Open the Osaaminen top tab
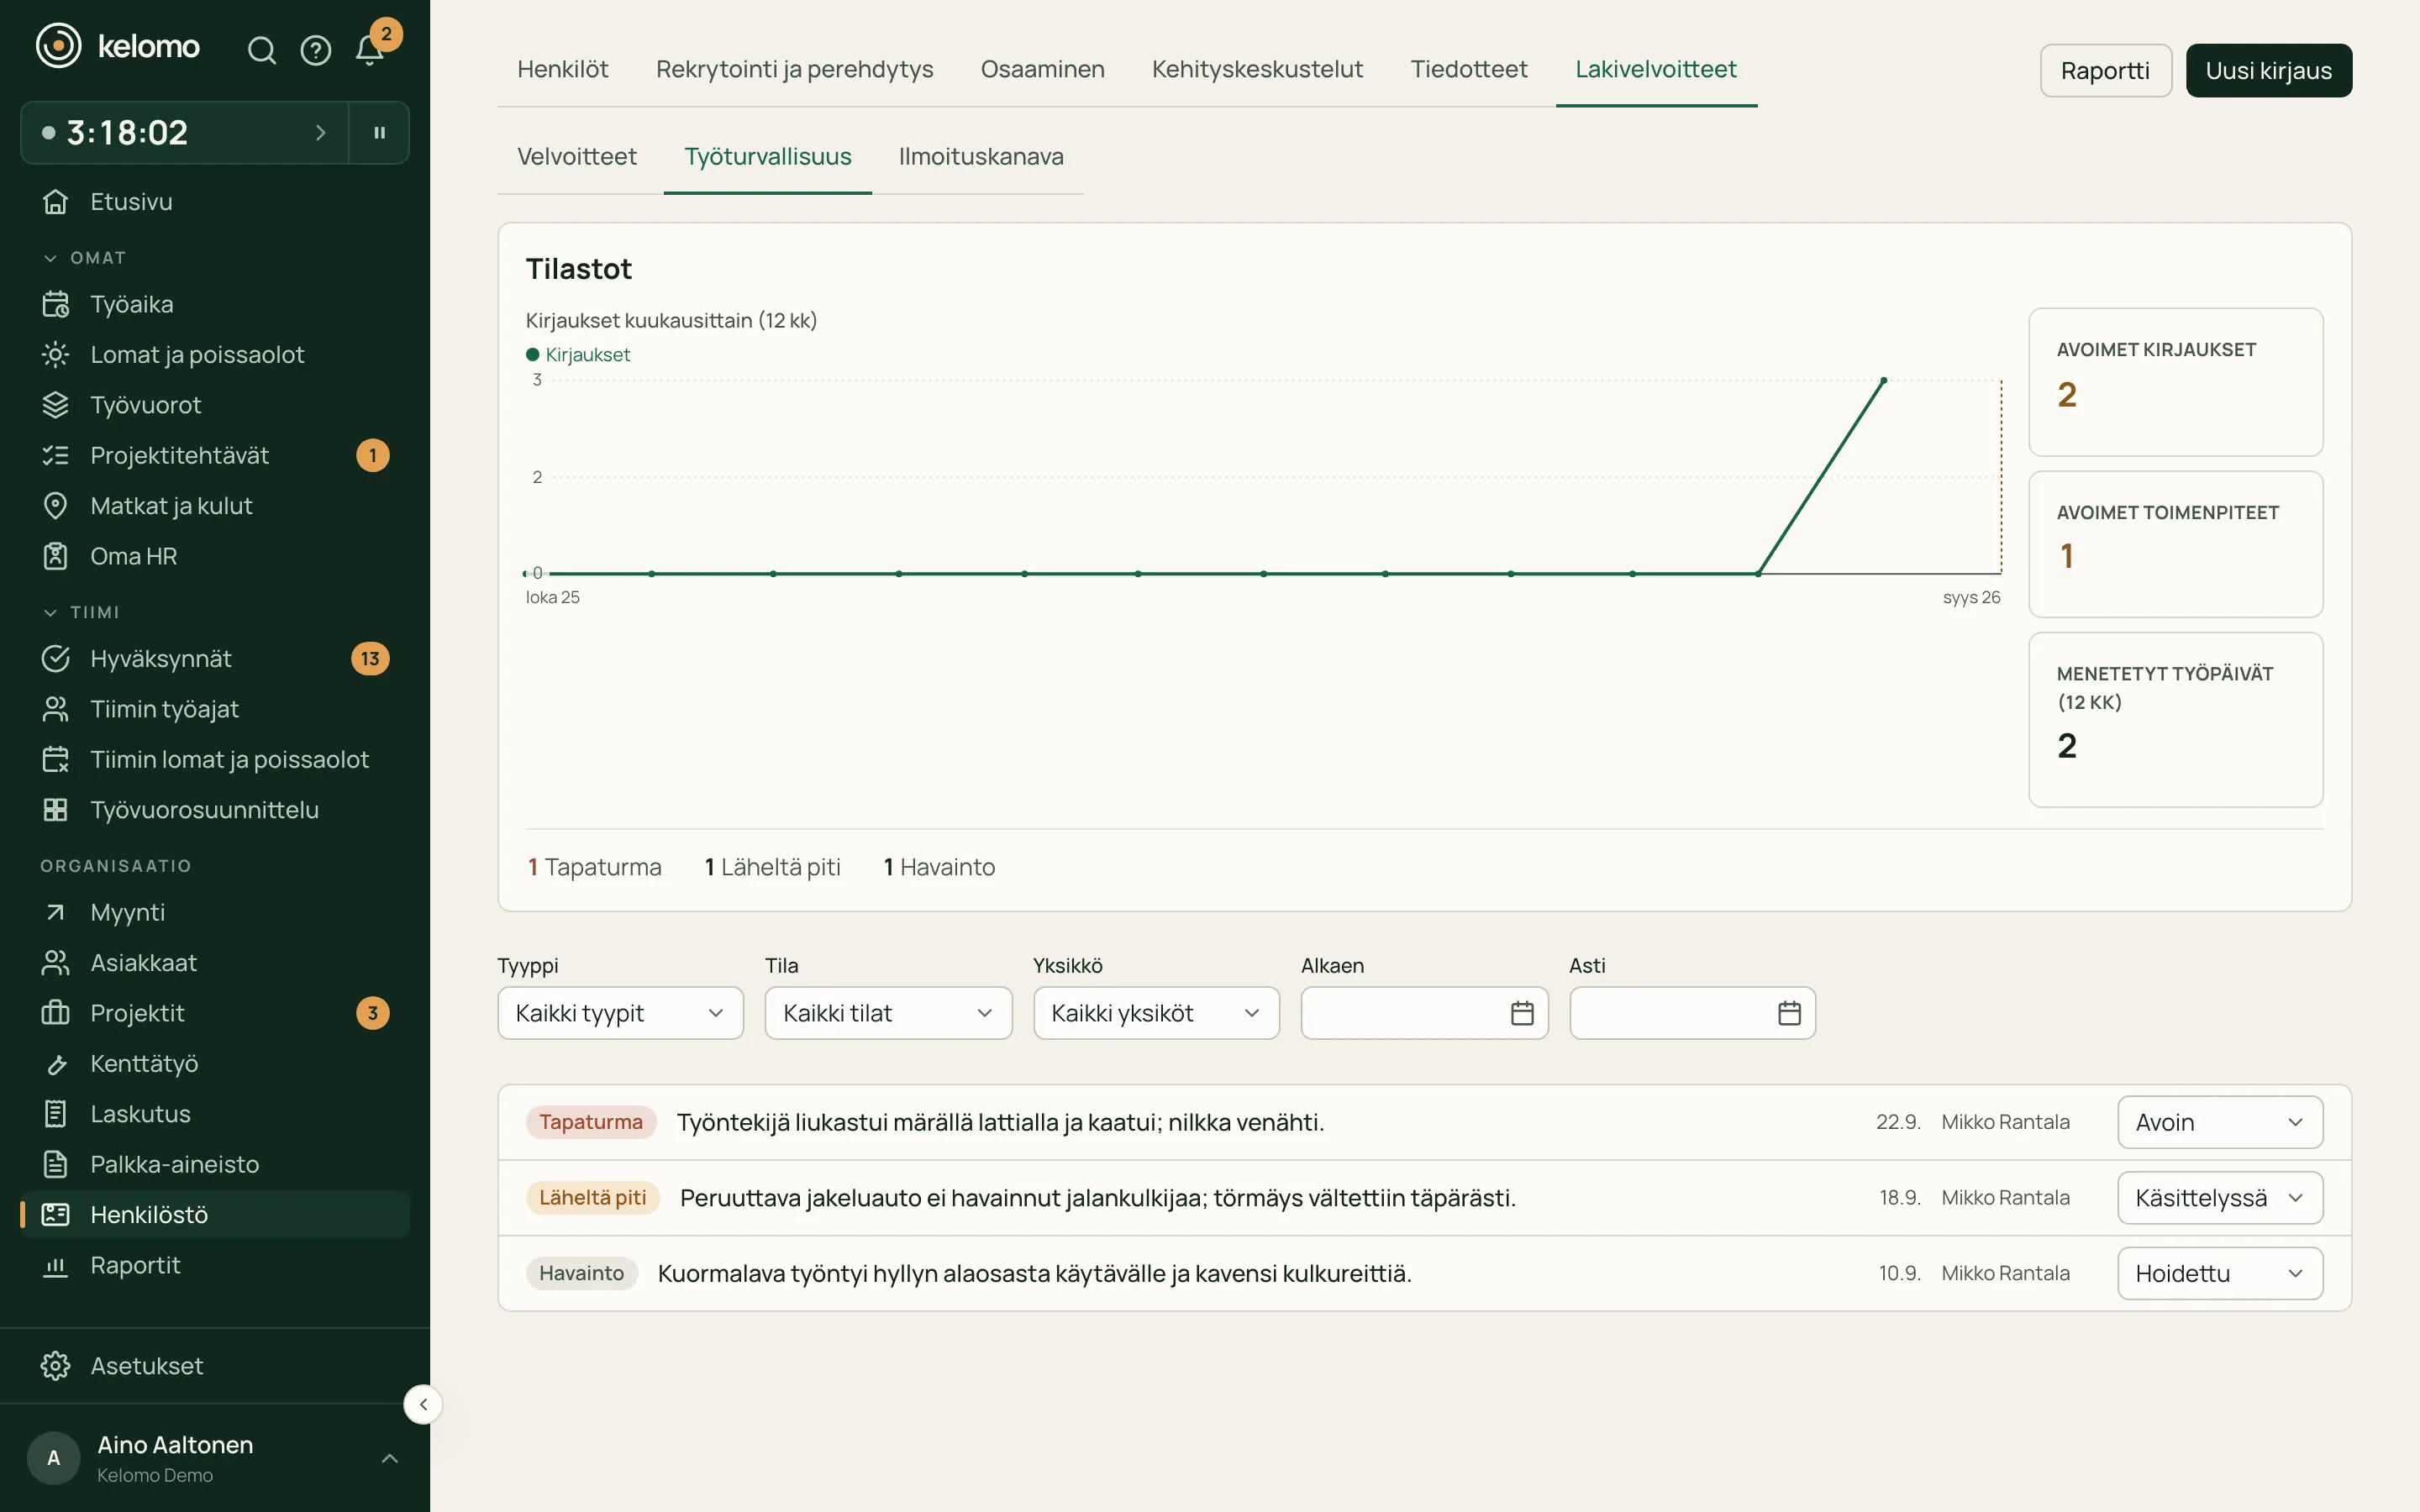 point(1042,69)
